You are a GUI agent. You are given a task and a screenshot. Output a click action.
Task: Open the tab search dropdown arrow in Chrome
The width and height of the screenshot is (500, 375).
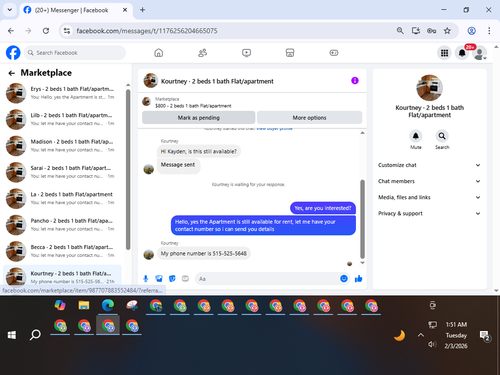pos(10,10)
